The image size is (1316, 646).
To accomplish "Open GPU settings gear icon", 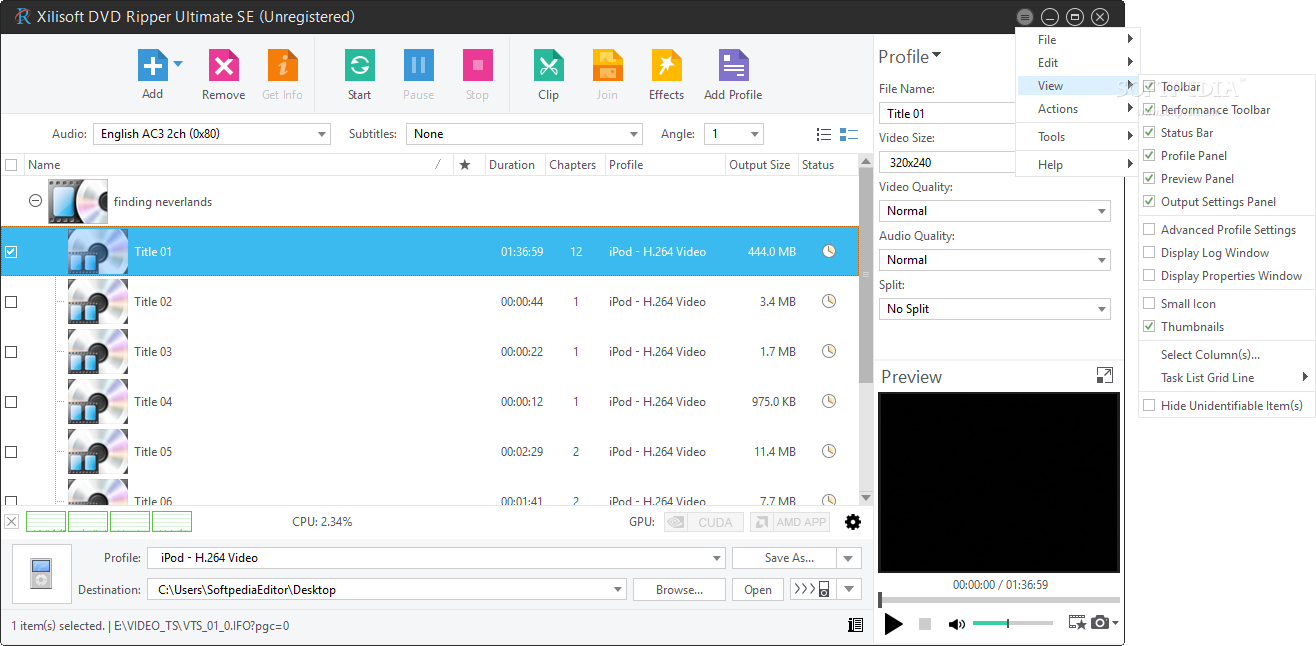I will click(853, 522).
